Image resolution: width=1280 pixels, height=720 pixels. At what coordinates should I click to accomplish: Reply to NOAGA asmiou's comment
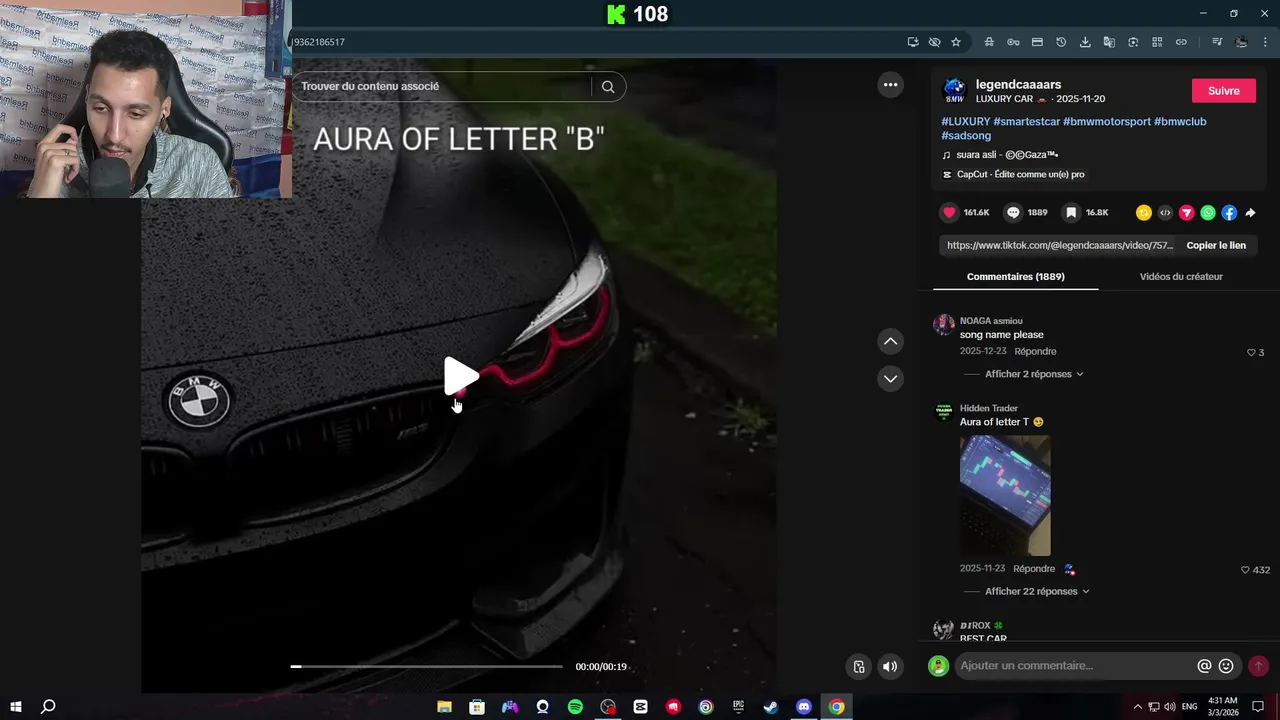(1035, 351)
